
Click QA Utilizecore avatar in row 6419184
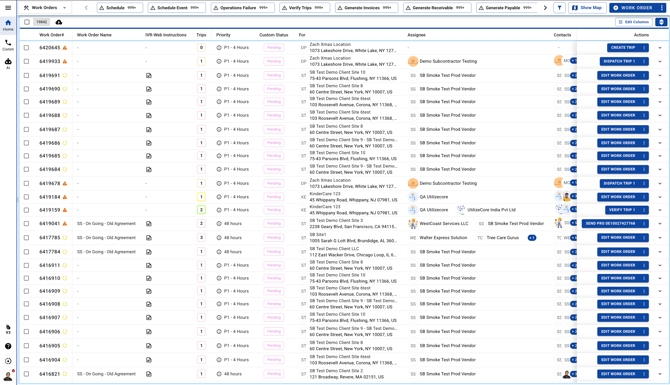tap(413, 197)
